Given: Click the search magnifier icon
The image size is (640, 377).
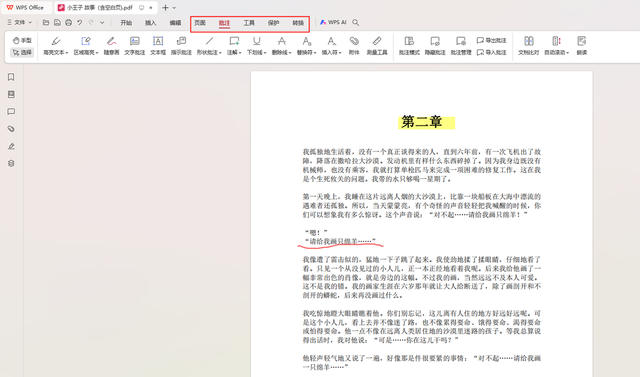Looking at the screenshot, I should (x=356, y=22).
